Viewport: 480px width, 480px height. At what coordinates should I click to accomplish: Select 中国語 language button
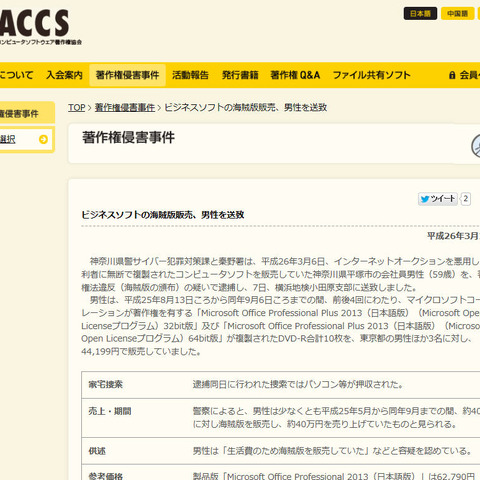[x=457, y=14]
